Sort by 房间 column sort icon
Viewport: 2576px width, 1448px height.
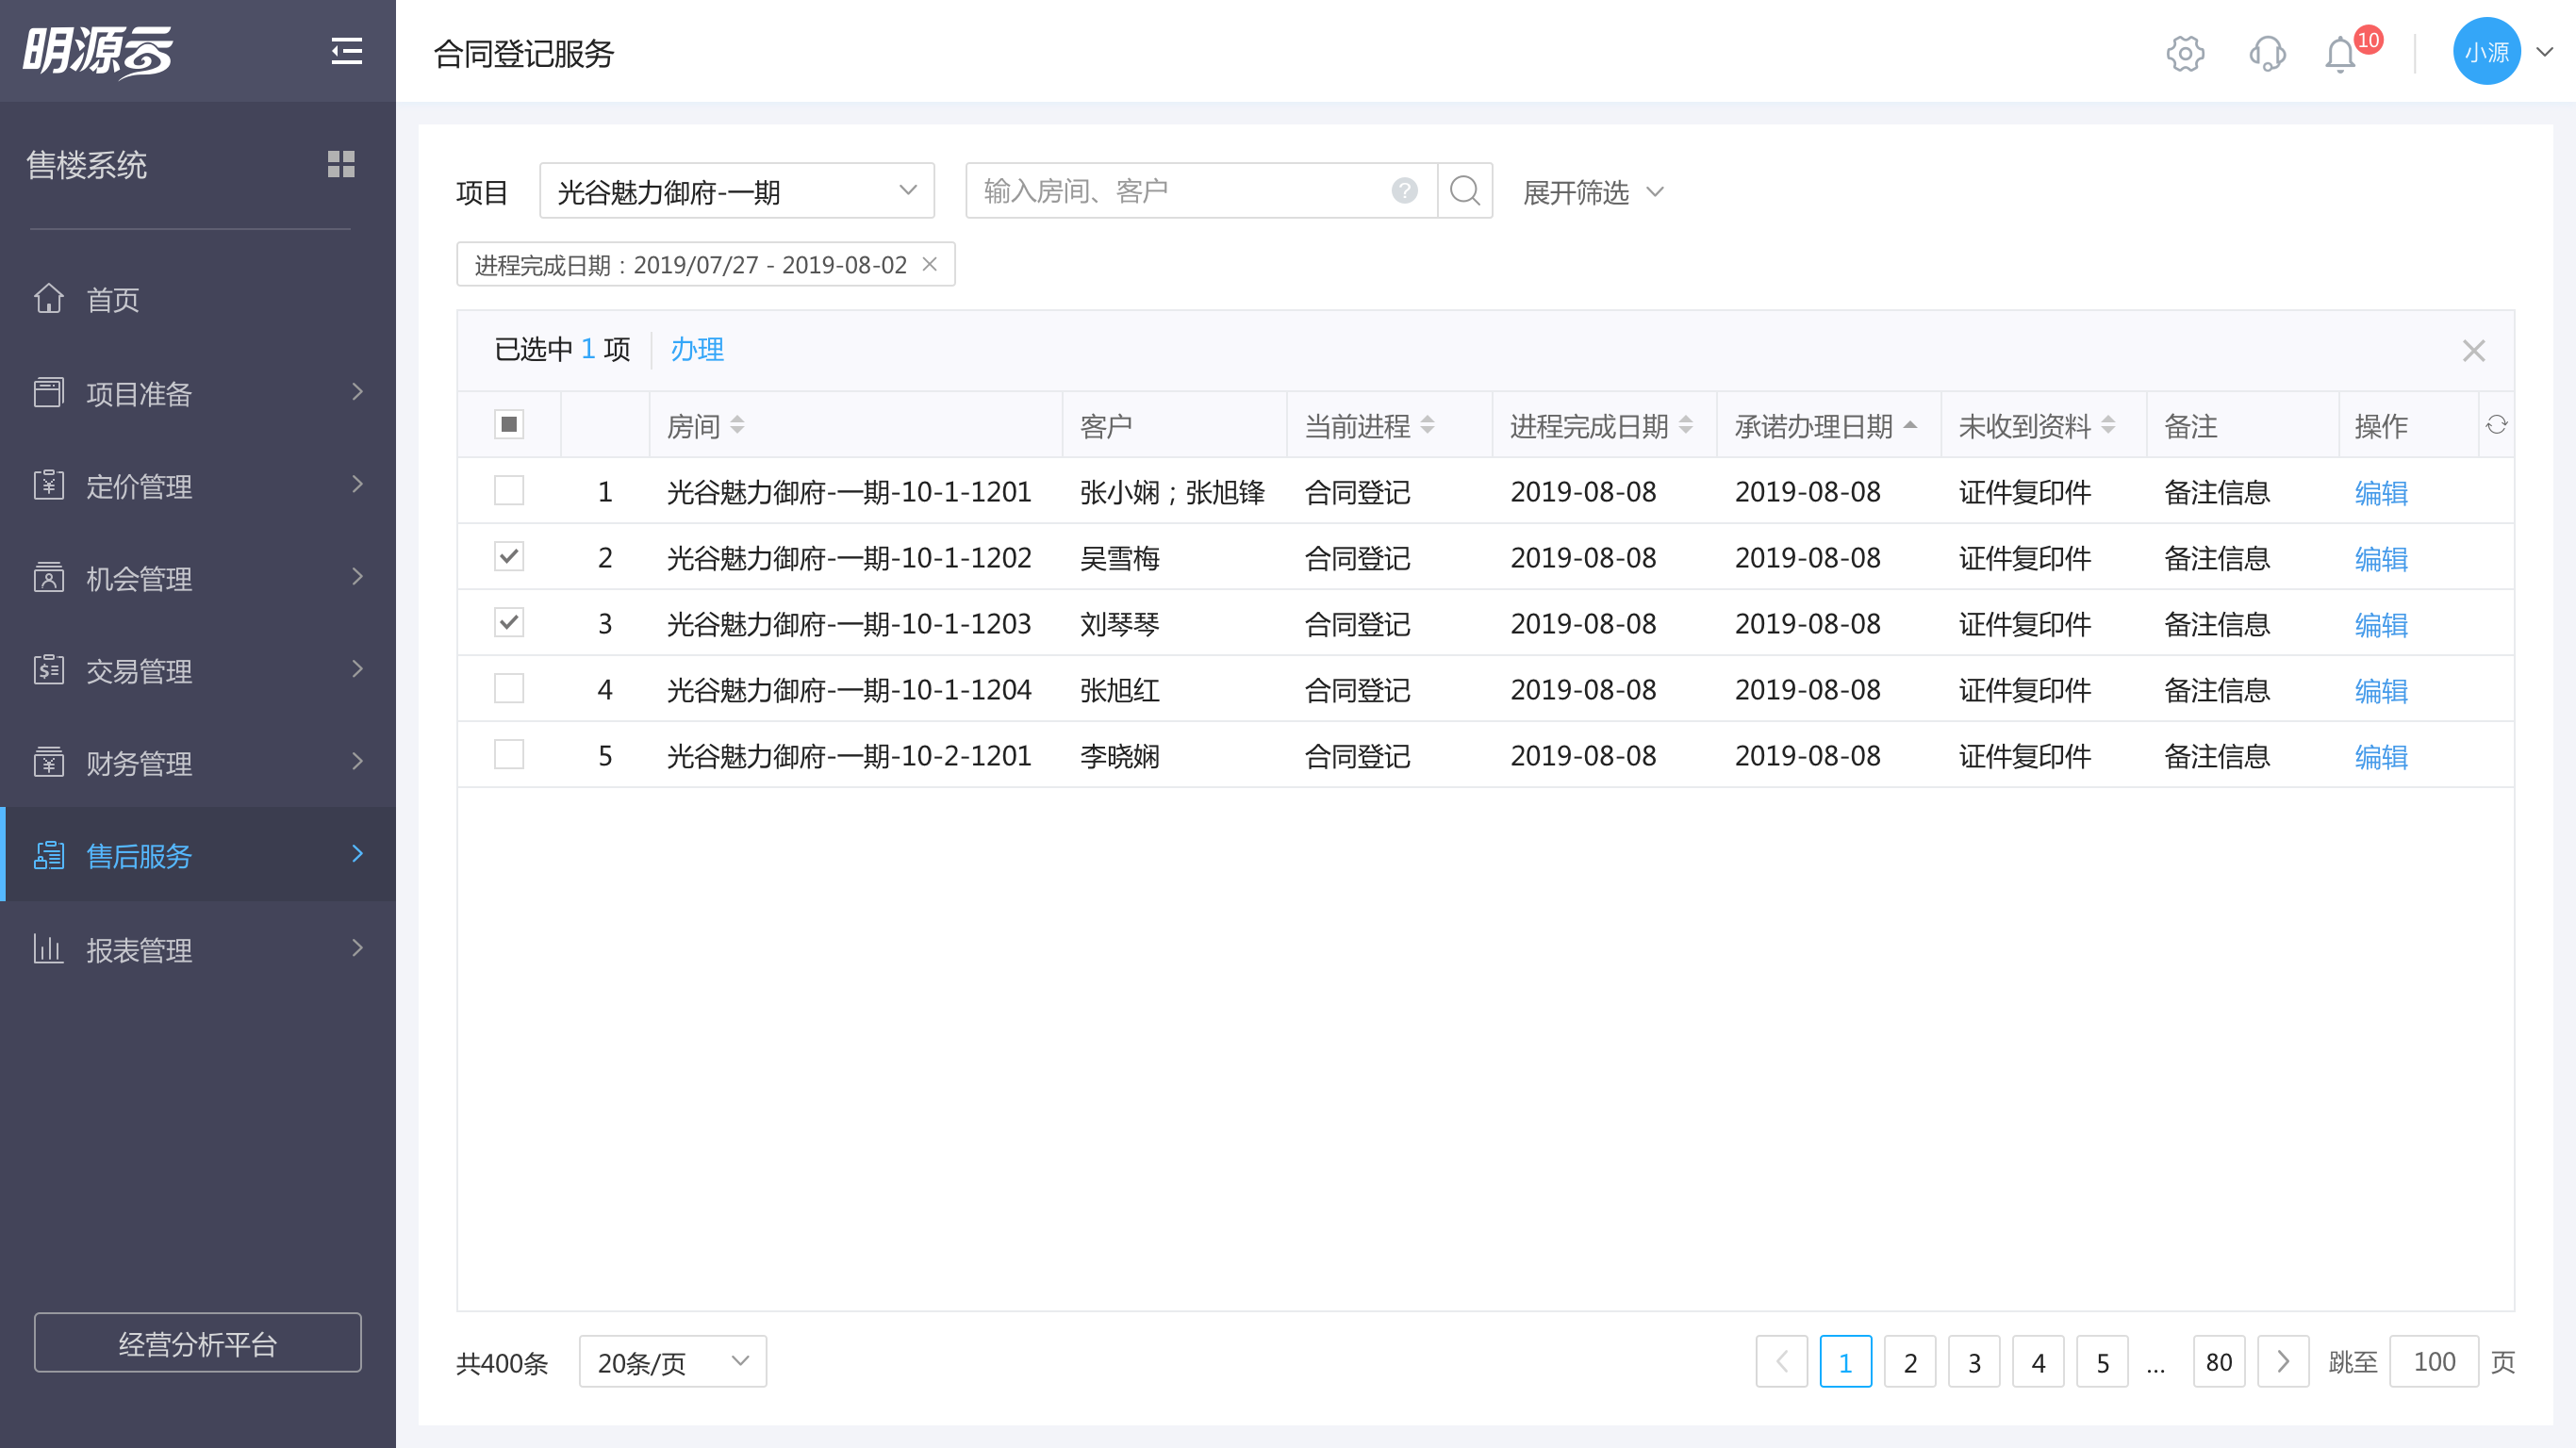(737, 425)
